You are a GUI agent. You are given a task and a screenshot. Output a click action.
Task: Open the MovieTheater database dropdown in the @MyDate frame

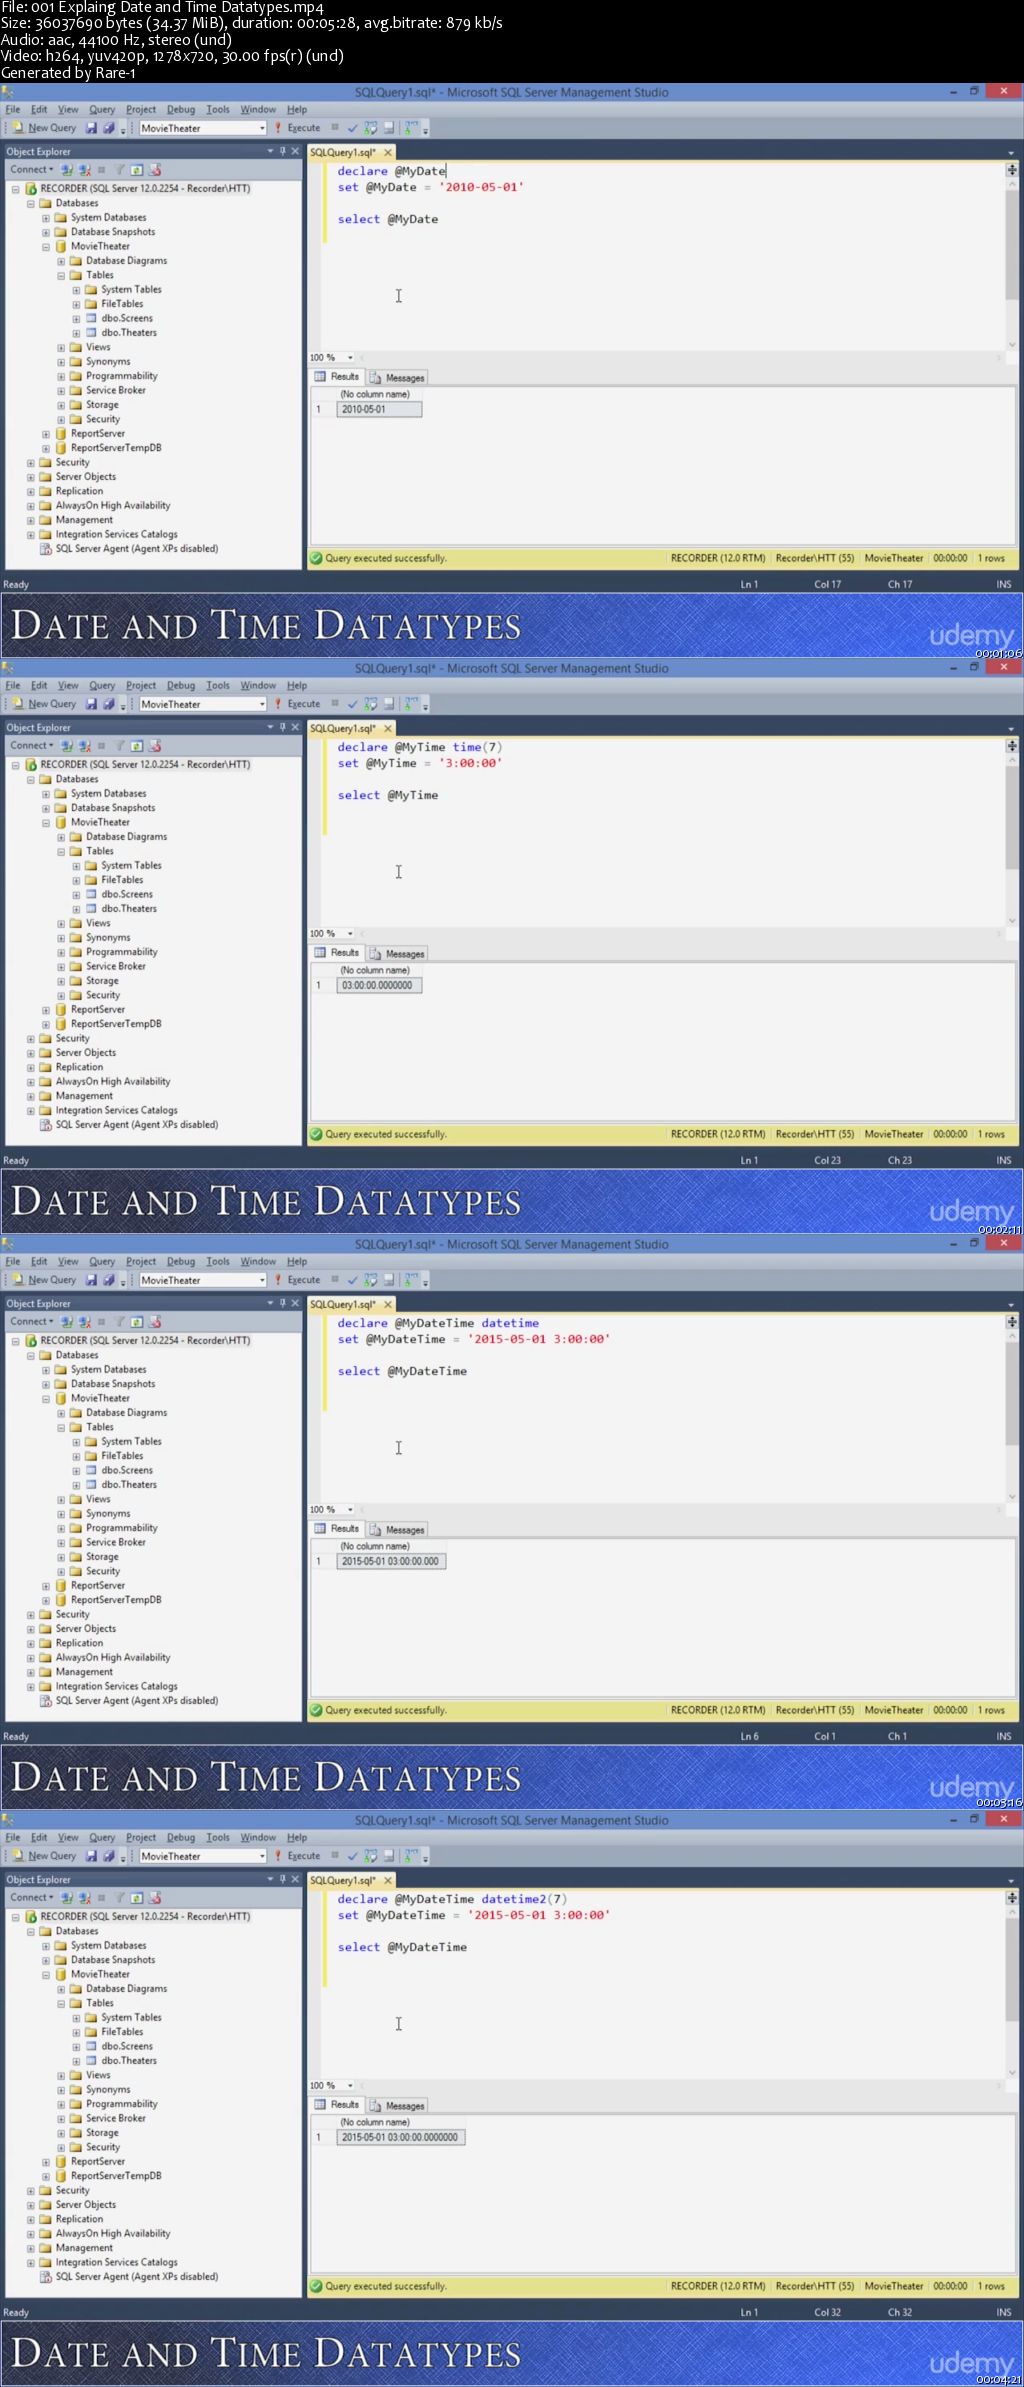262,128
